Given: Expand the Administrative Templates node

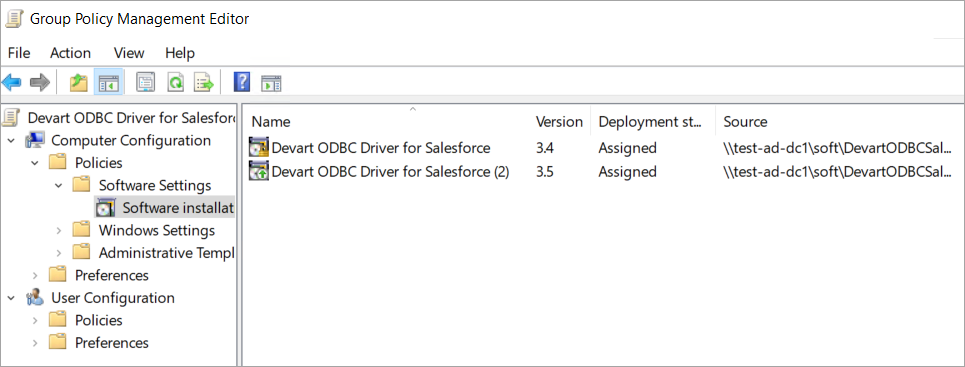Looking at the screenshot, I should coord(58,253).
